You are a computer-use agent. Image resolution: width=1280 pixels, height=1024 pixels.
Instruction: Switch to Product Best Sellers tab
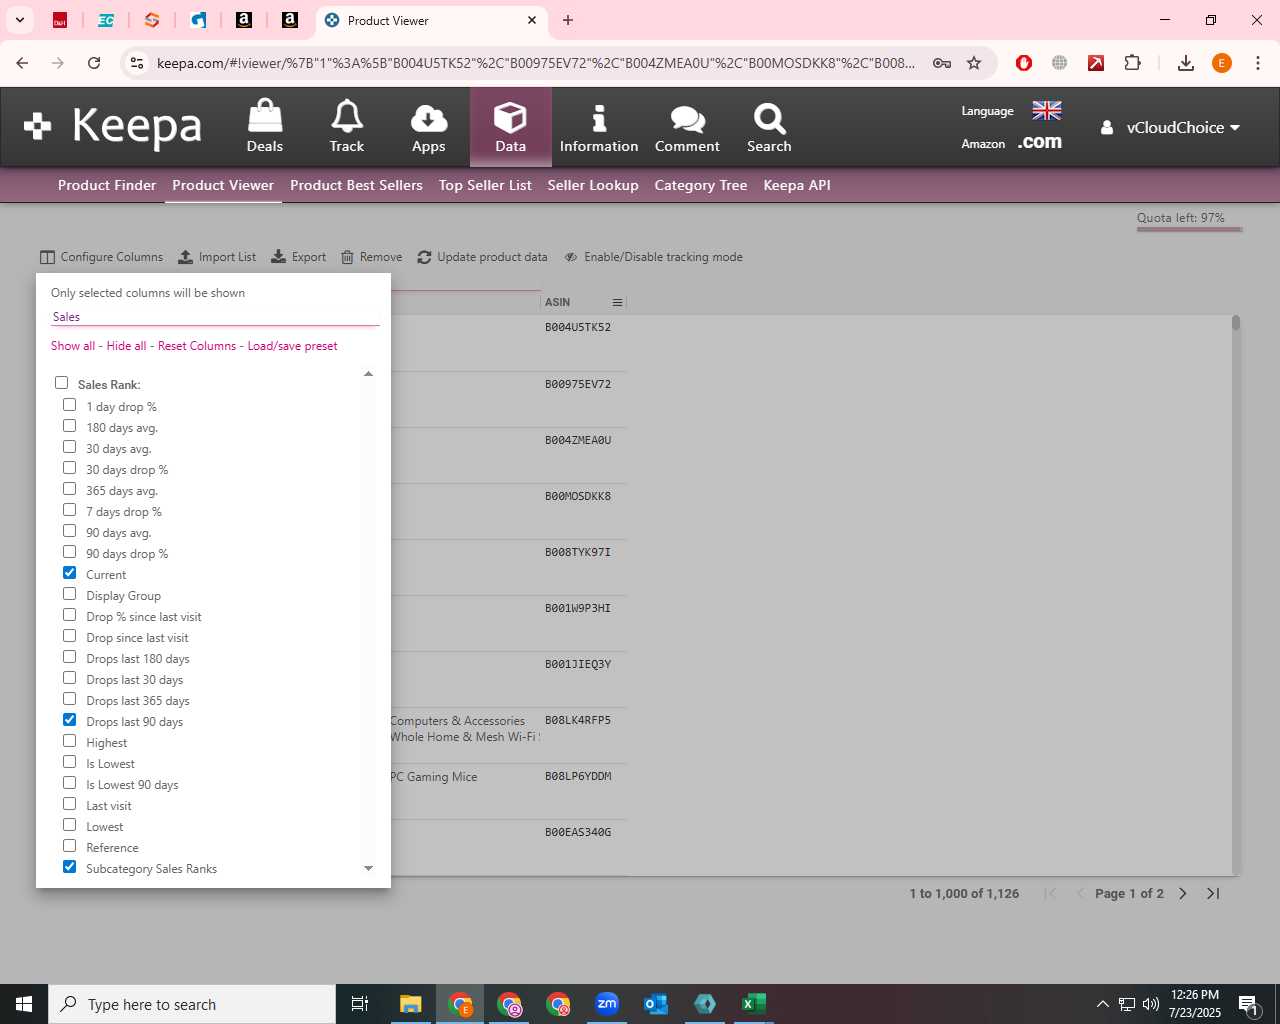coord(356,185)
